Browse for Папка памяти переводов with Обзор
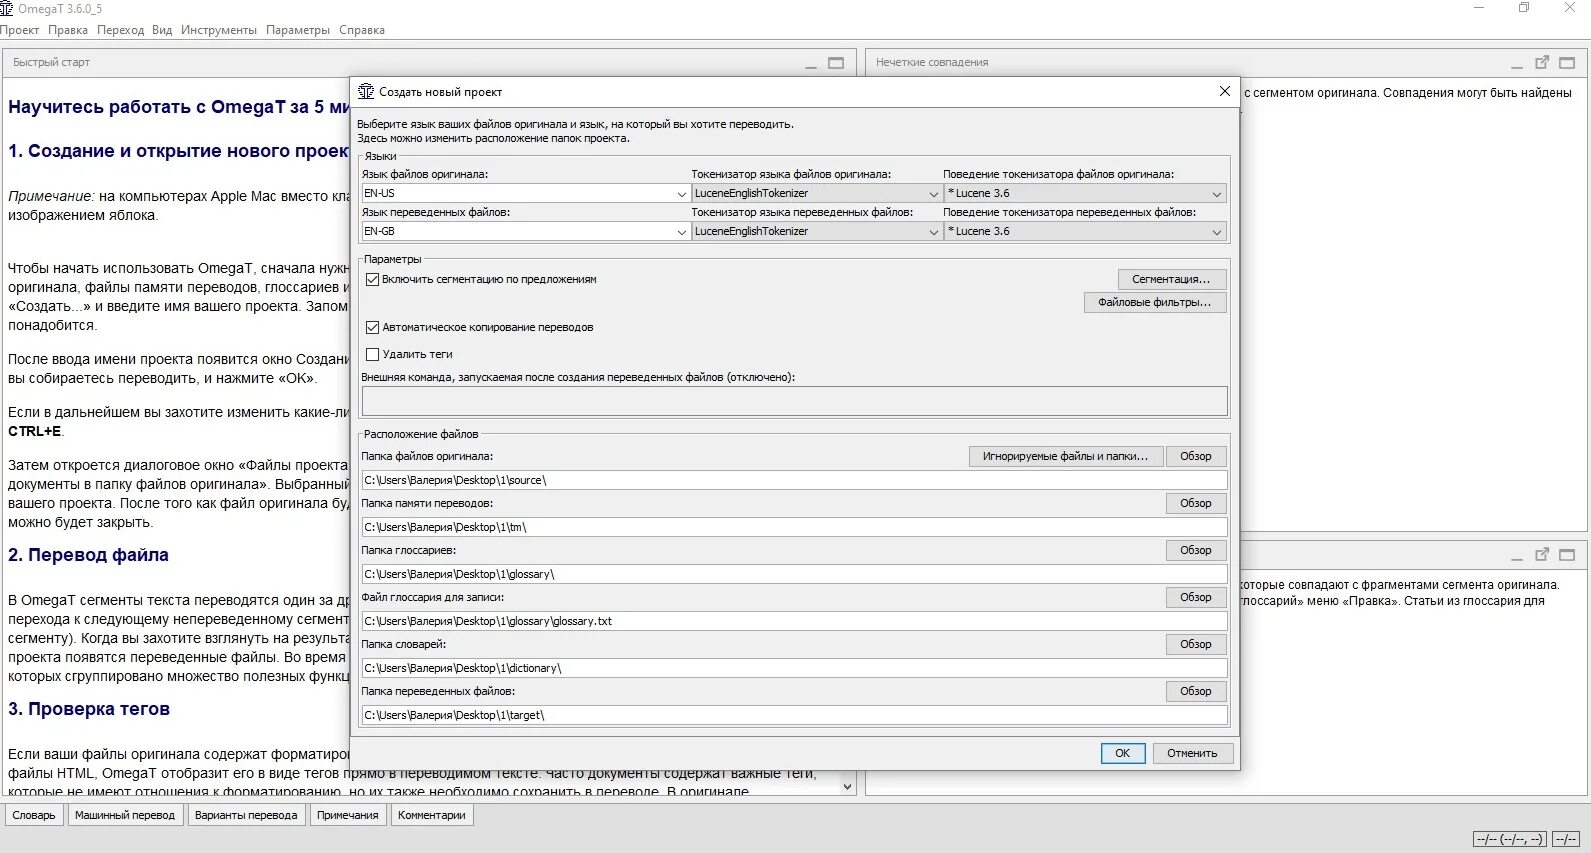1591x853 pixels. (1195, 503)
